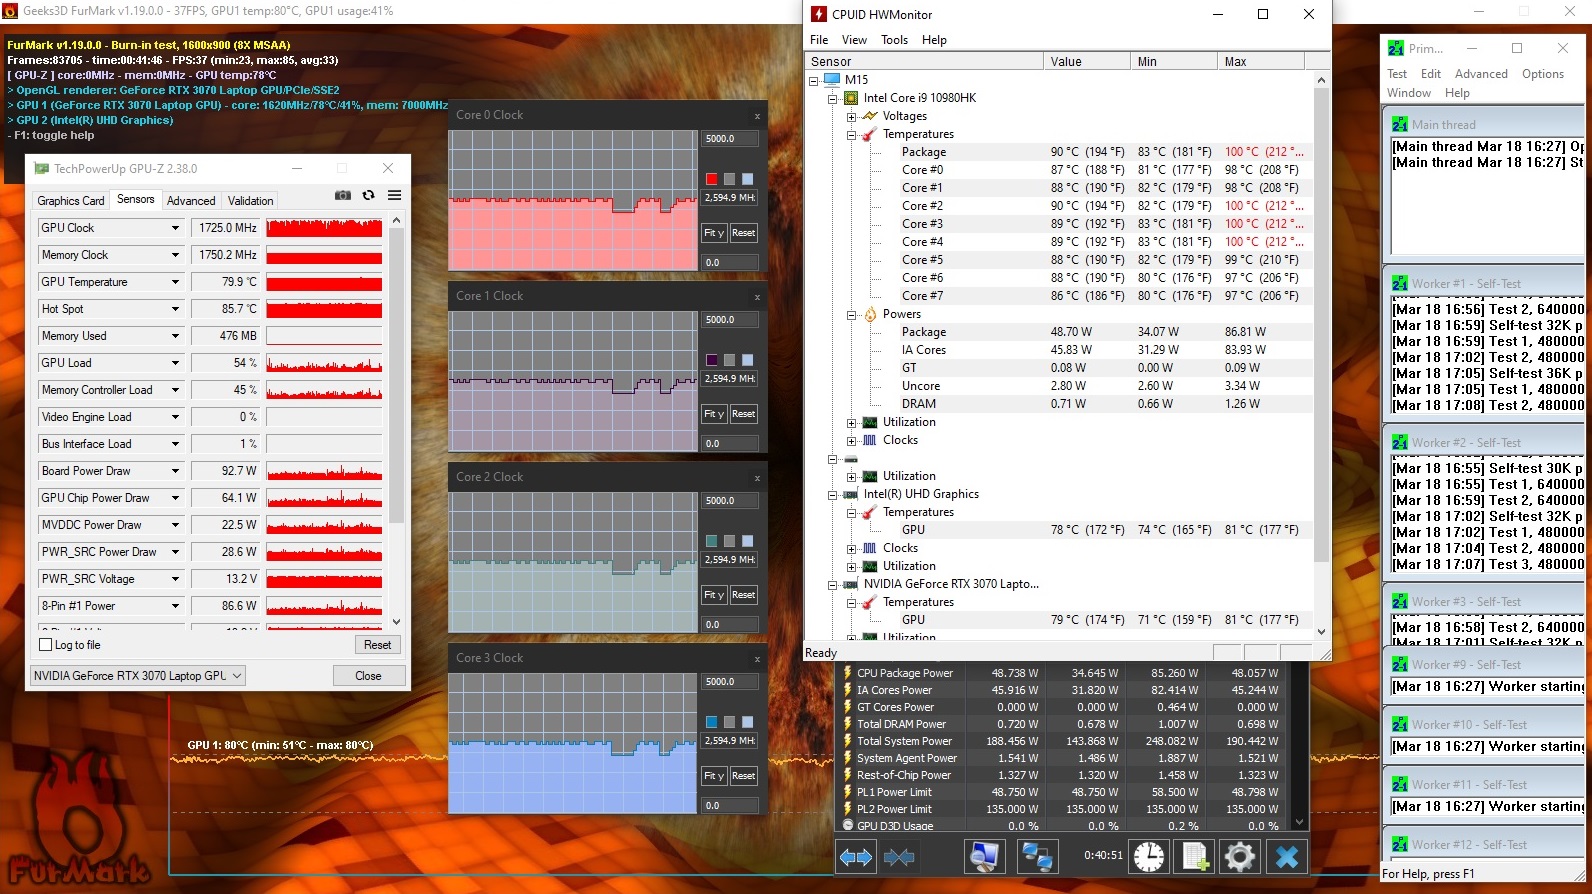
Task: Click the HWiNFO remote network computers icon
Action: (x=1037, y=857)
